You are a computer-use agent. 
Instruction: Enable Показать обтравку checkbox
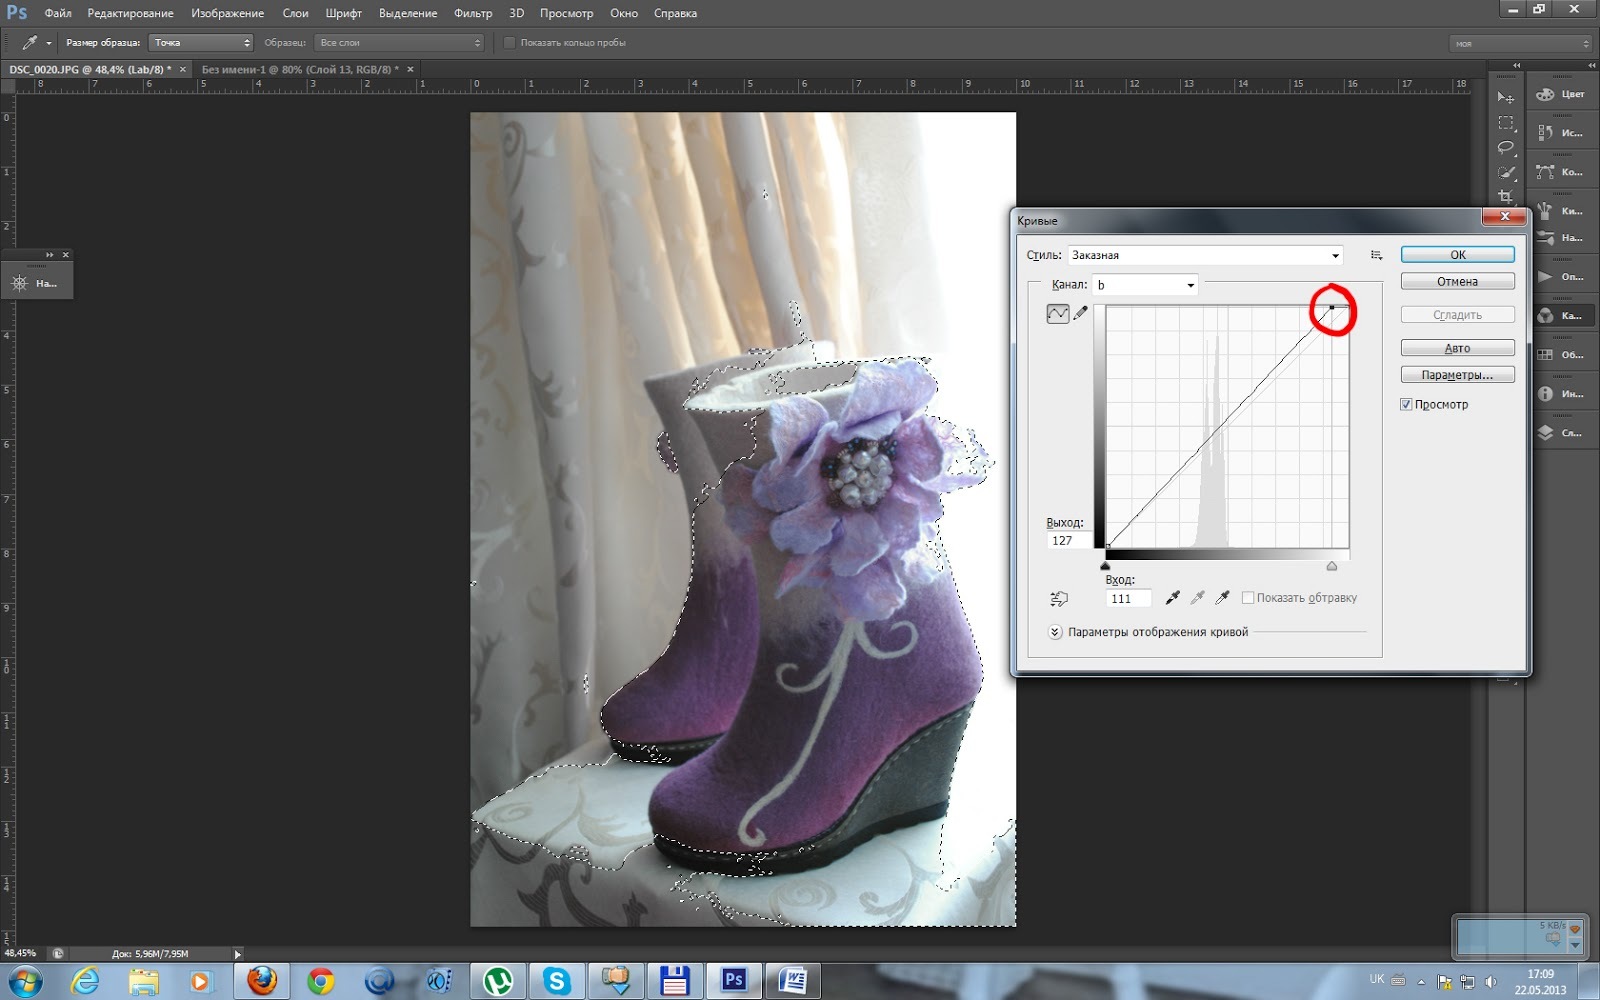point(1248,598)
